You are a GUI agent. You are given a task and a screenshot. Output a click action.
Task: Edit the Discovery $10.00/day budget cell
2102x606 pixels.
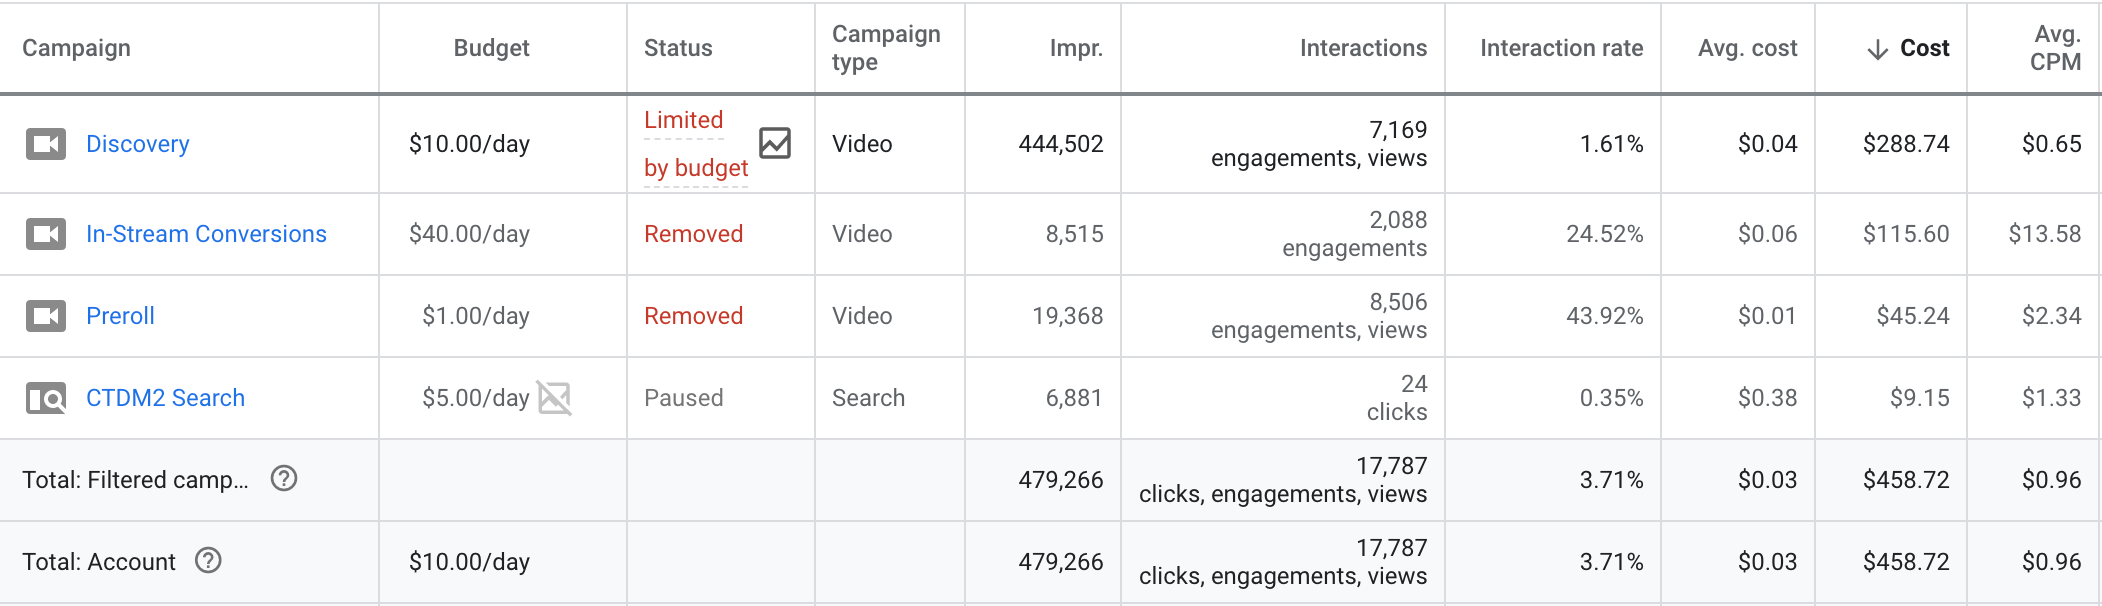469,144
